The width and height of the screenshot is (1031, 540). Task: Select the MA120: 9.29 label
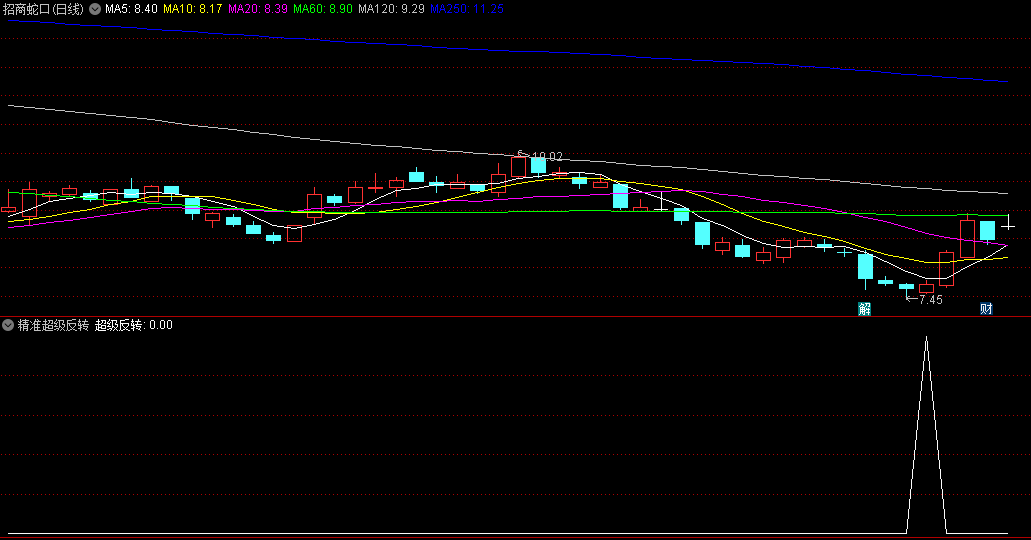coord(391,9)
